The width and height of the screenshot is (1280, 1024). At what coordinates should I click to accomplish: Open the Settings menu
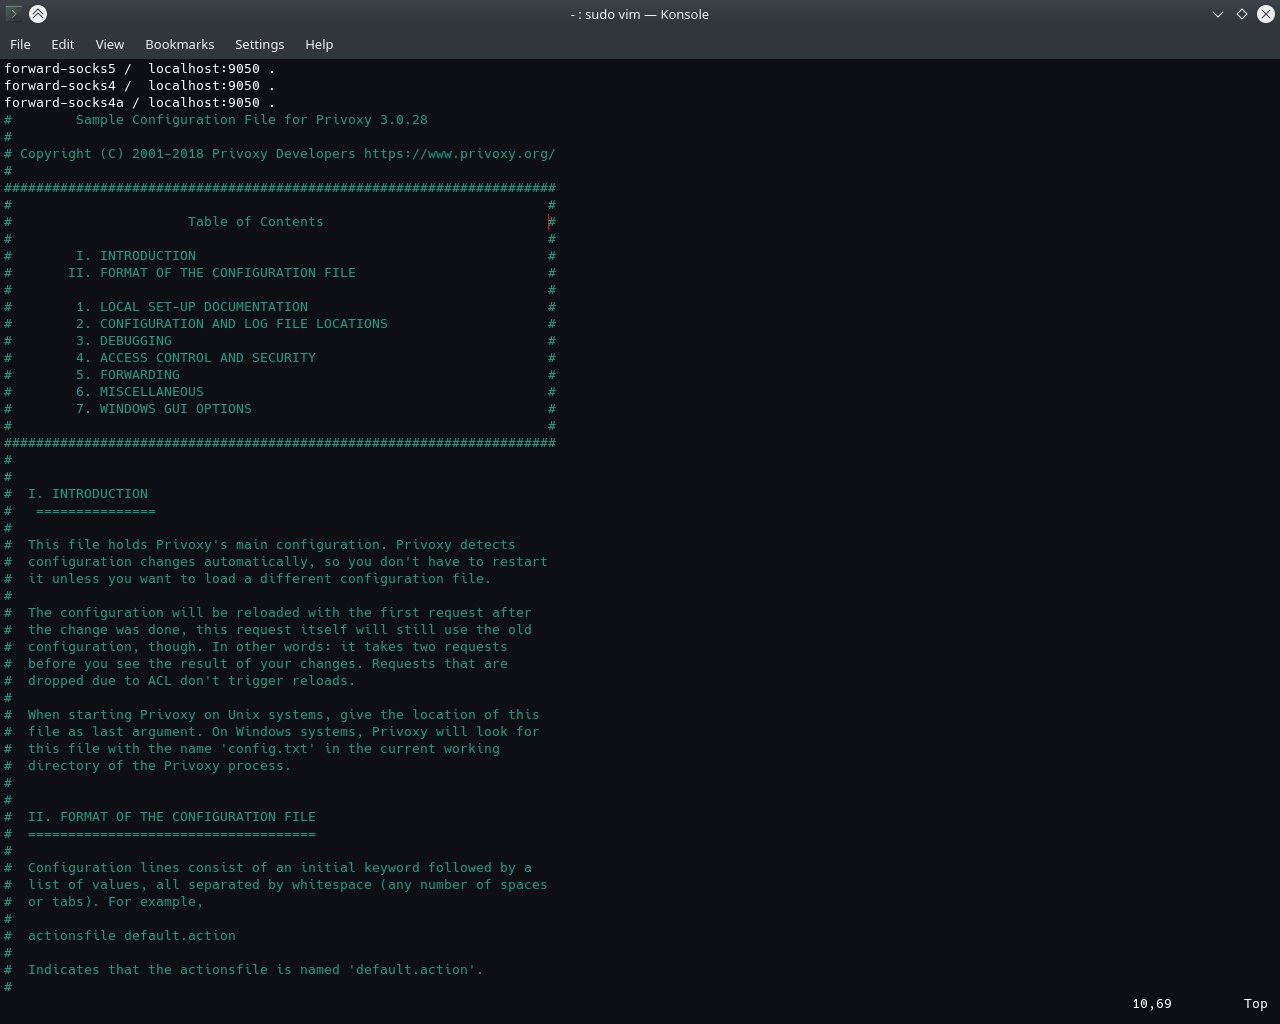tap(259, 44)
